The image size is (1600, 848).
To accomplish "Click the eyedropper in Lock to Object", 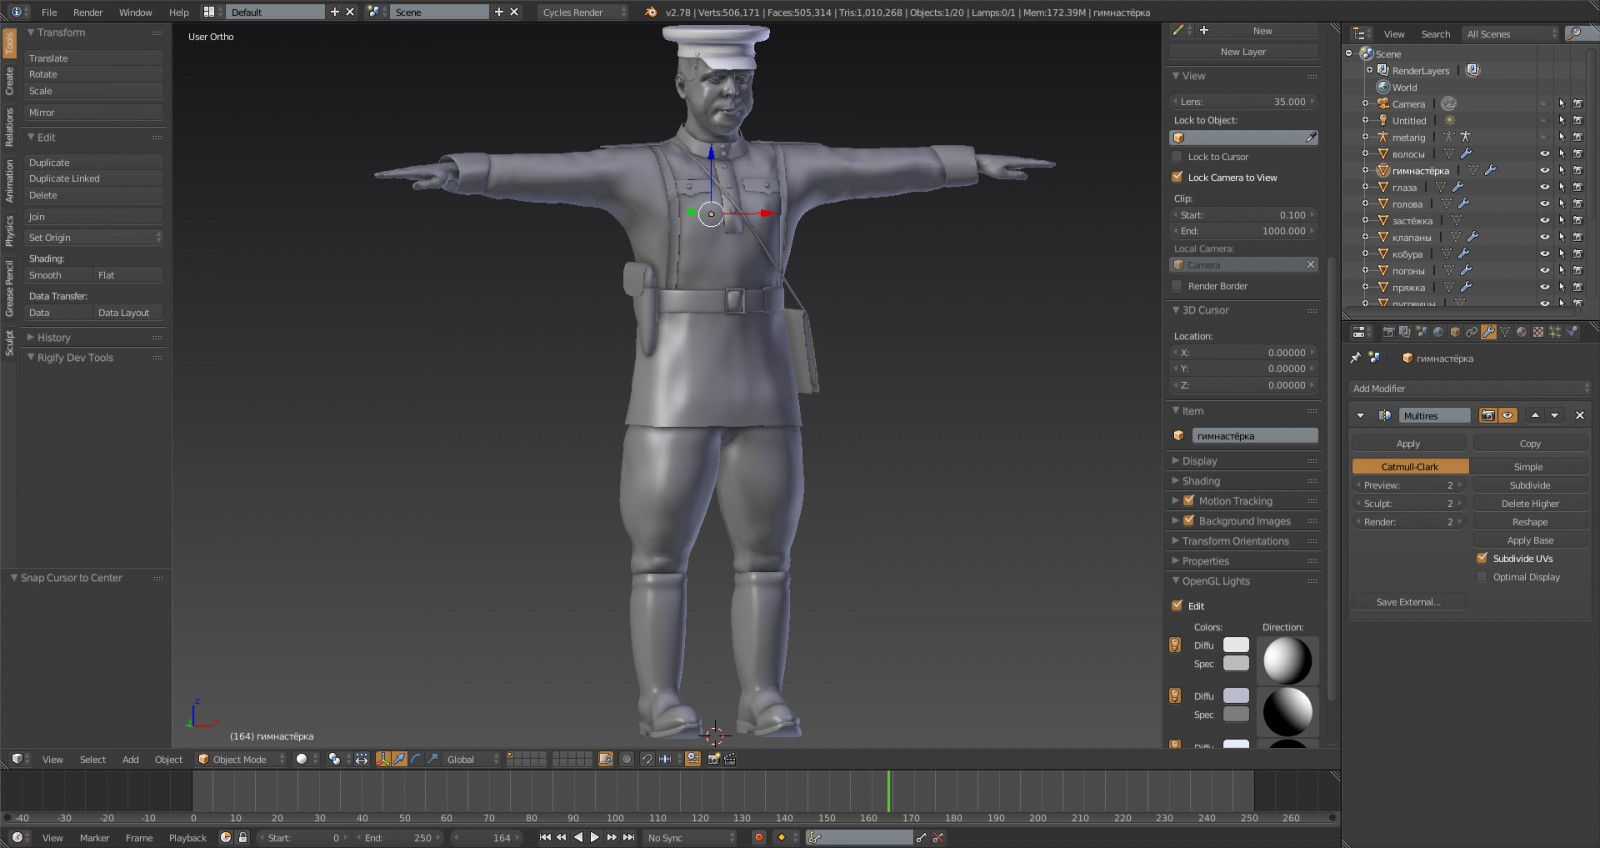I will (x=1310, y=137).
